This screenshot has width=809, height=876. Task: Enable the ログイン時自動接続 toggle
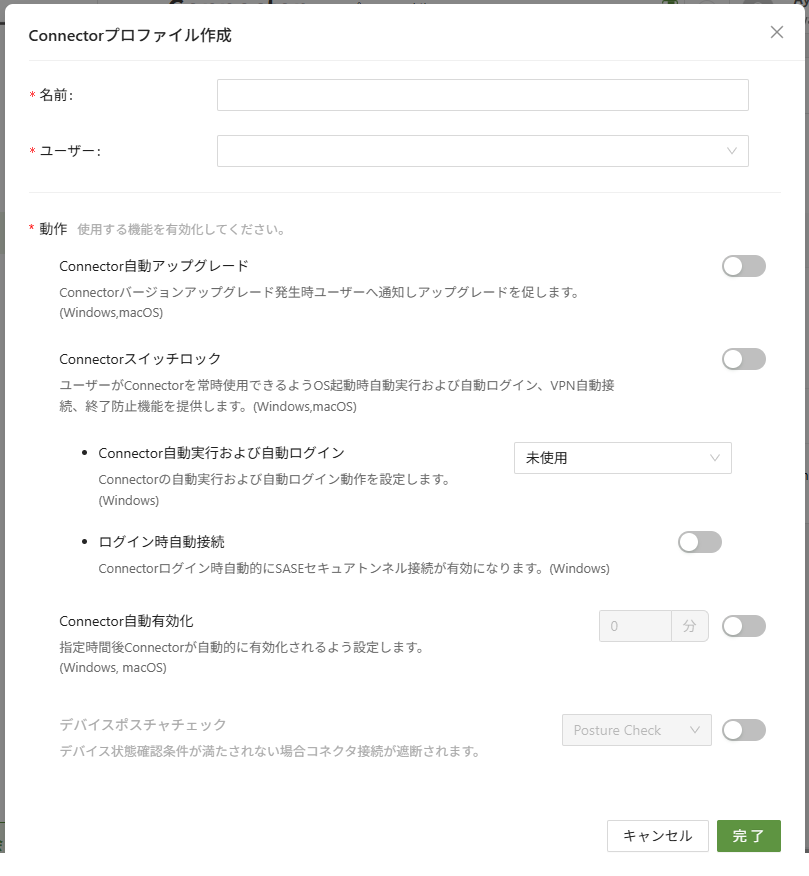click(699, 541)
